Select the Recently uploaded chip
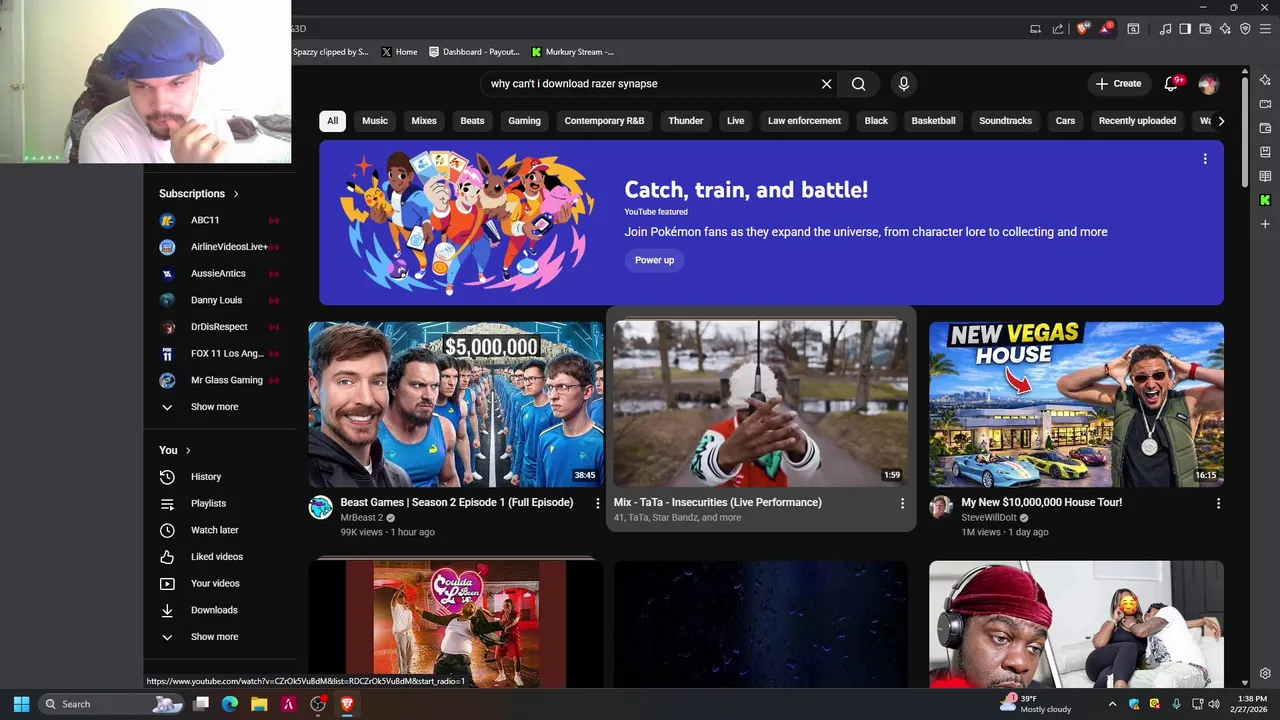This screenshot has height=720, width=1280. click(1137, 121)
